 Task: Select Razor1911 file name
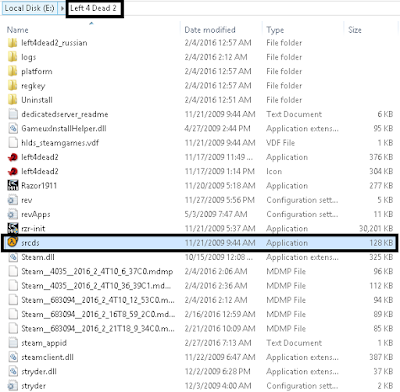pyautogui.click(x=39, y=186)
